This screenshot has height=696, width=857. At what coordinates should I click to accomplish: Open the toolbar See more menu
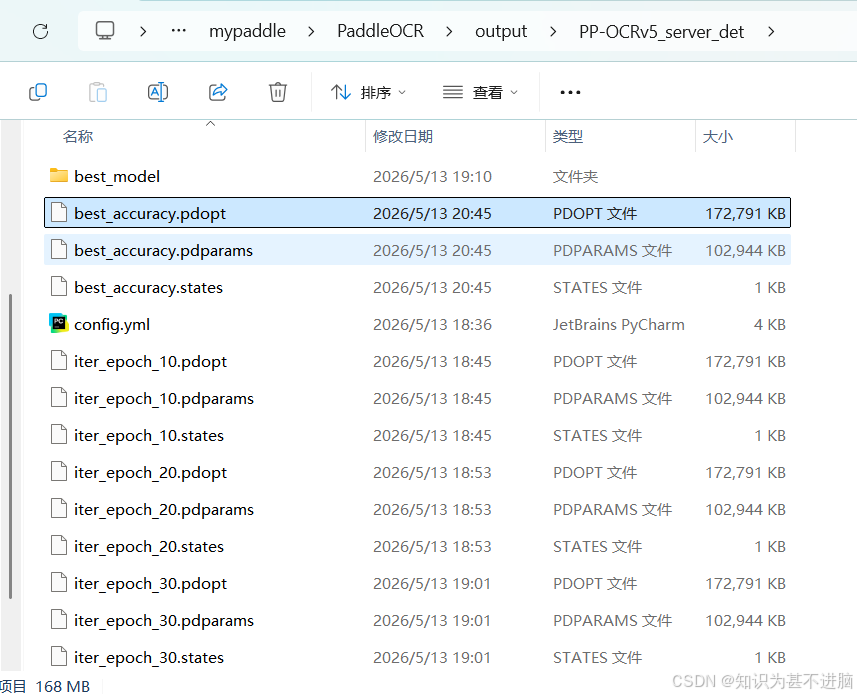coord(570,92)
